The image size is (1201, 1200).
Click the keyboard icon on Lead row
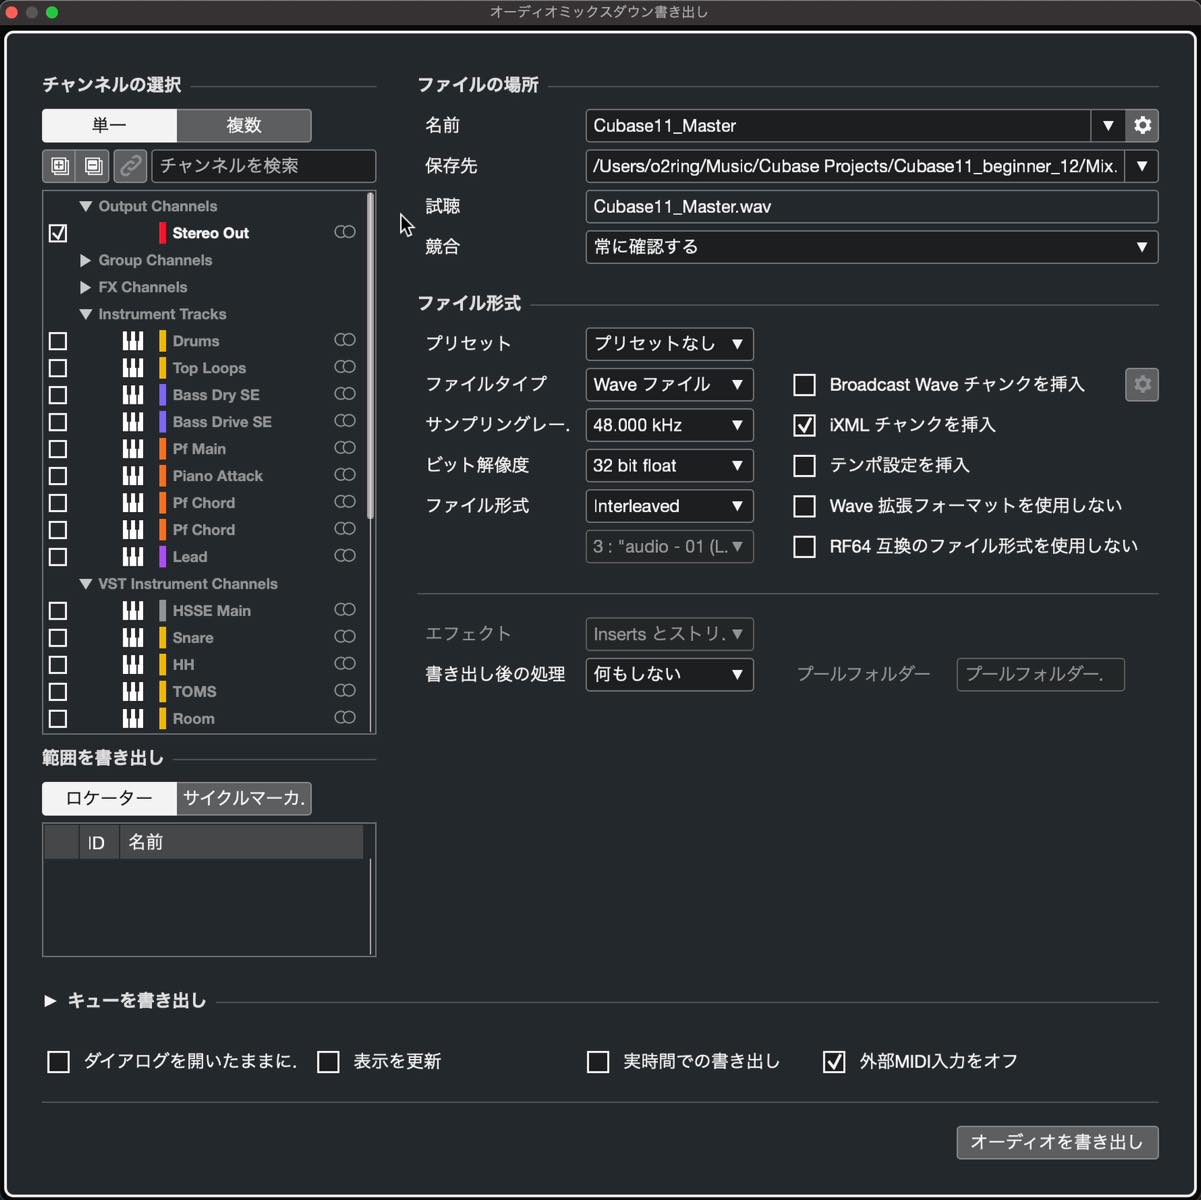click(133, 557)
